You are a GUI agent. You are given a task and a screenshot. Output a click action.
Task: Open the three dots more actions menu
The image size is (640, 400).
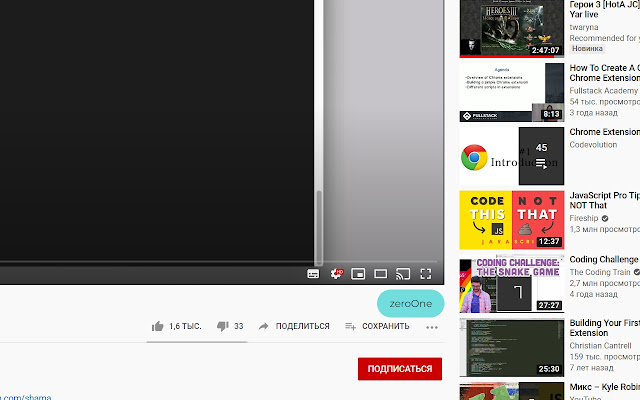tap(432, 327)
